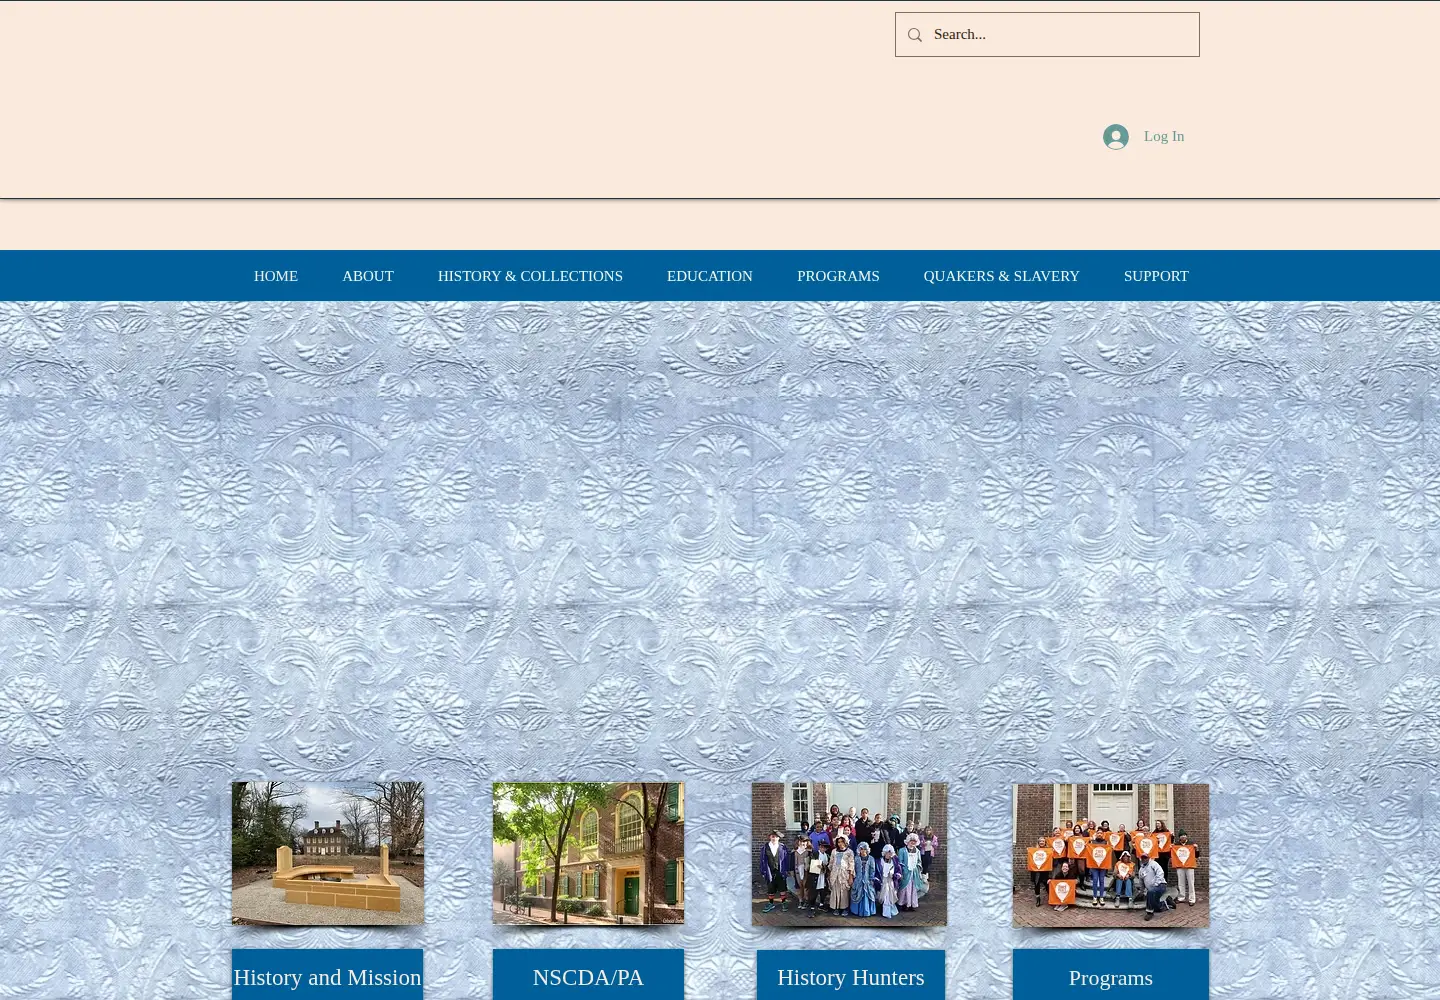This screenshot has width=1440, height=1000.
Task: Open the brick townhouse street photo
Action: pos(588,853)
